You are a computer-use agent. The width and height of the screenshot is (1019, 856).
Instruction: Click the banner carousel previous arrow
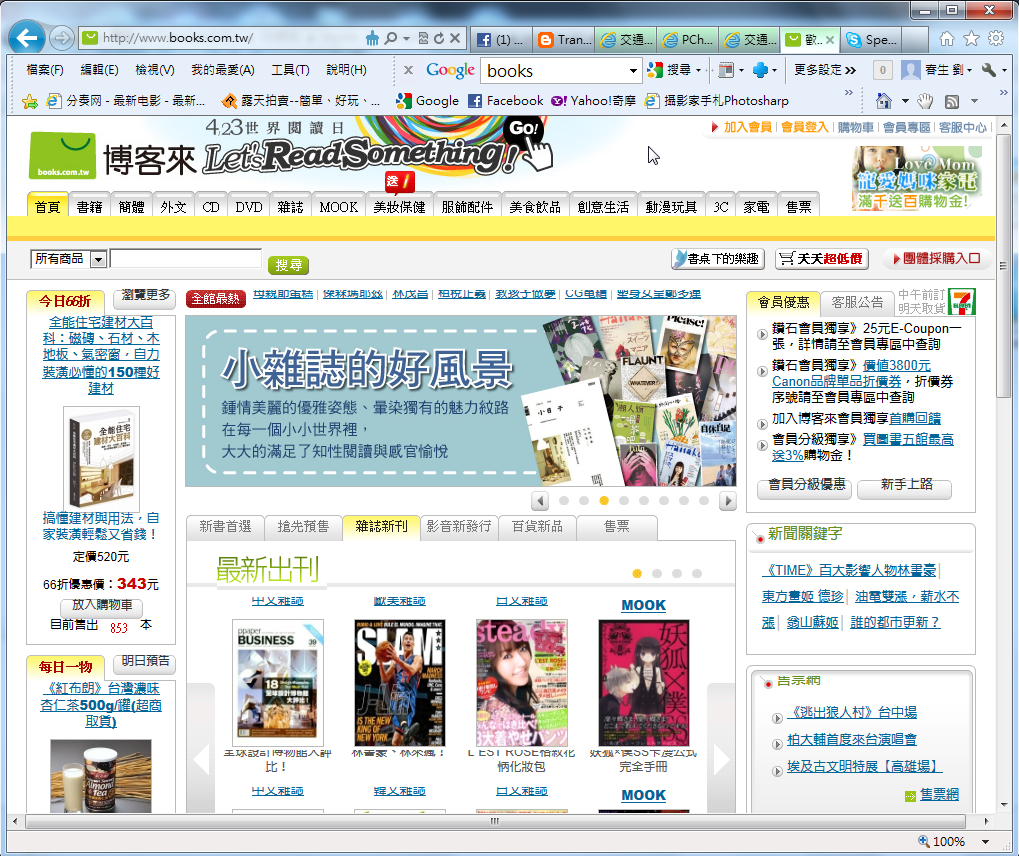(539, 501)
